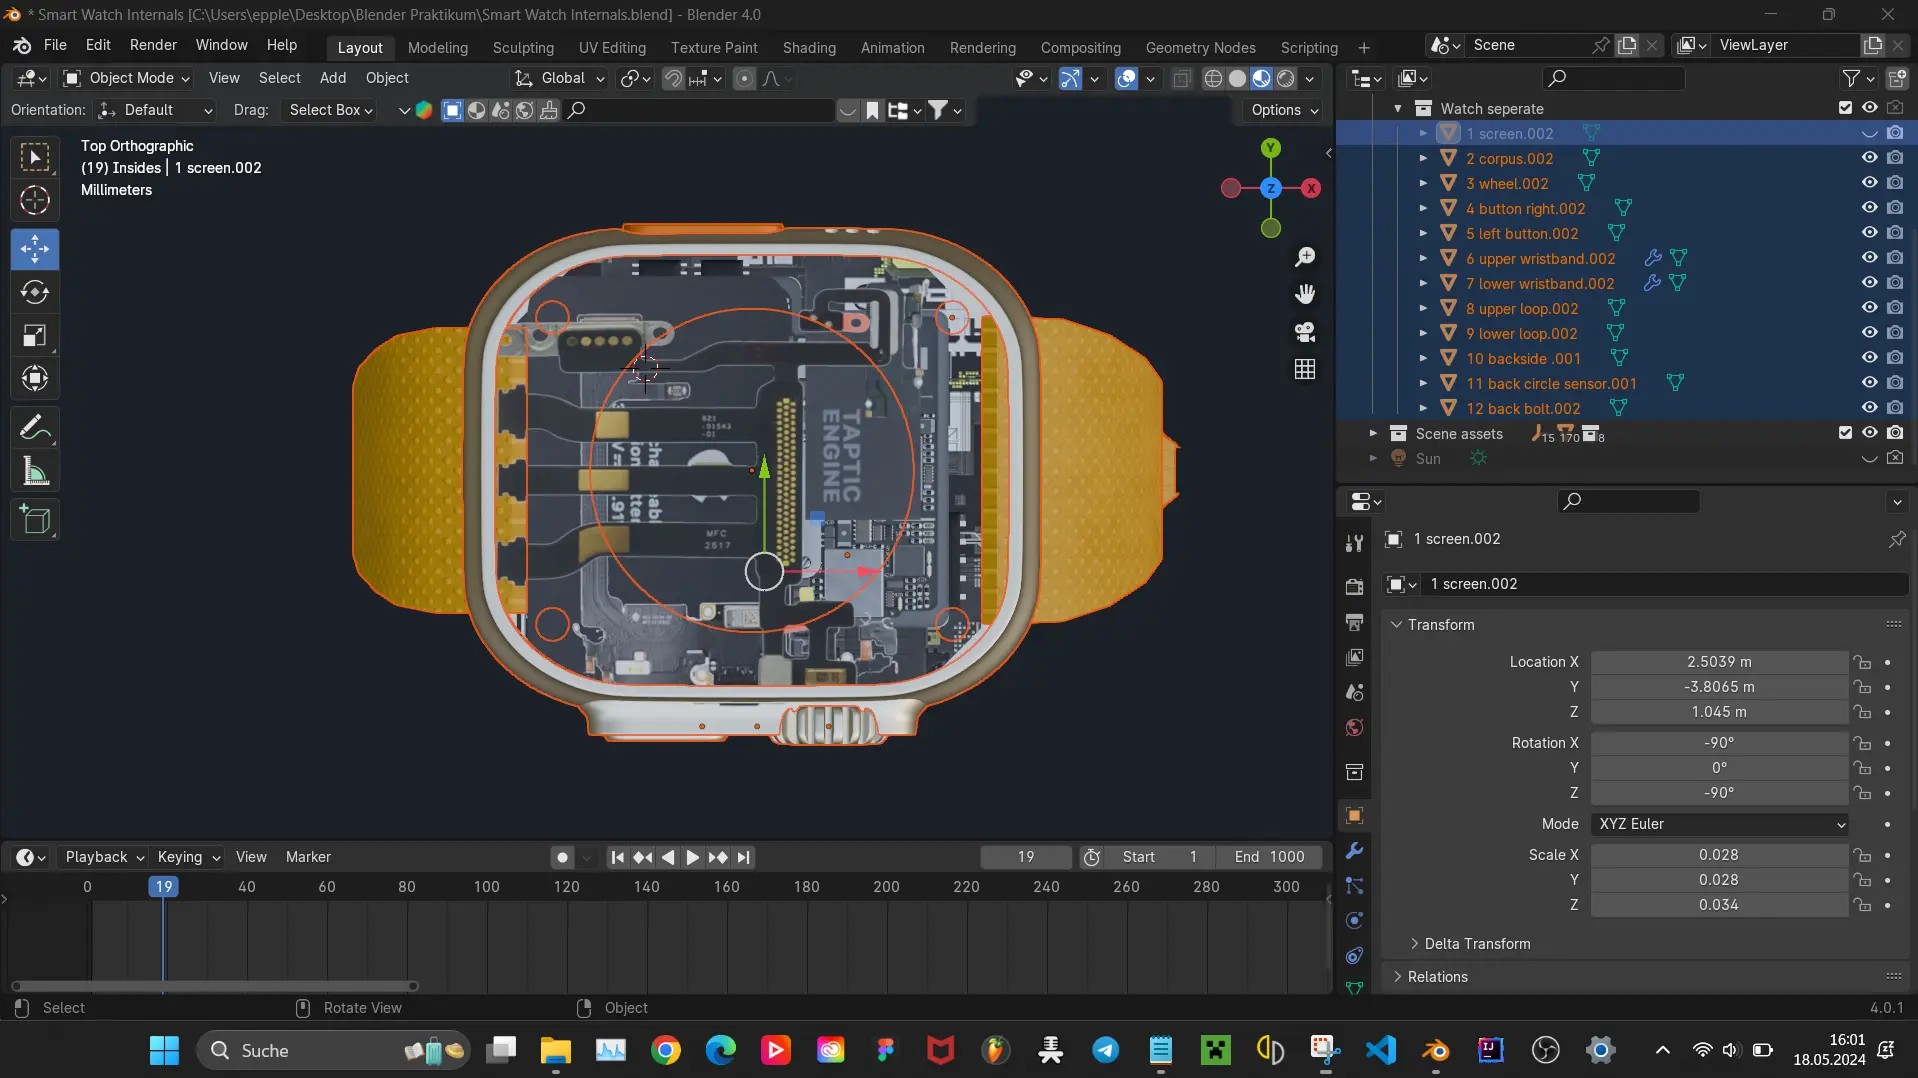The image size is (1918, 1078).
Task: Open the Select Box drag dropdown
Action: 331,110
